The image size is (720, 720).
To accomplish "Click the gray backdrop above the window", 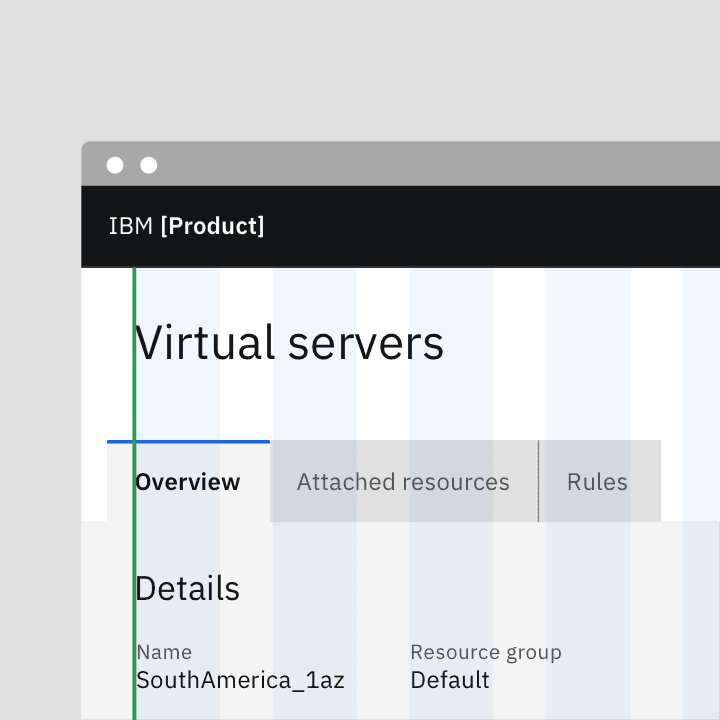I will (360, 70).
